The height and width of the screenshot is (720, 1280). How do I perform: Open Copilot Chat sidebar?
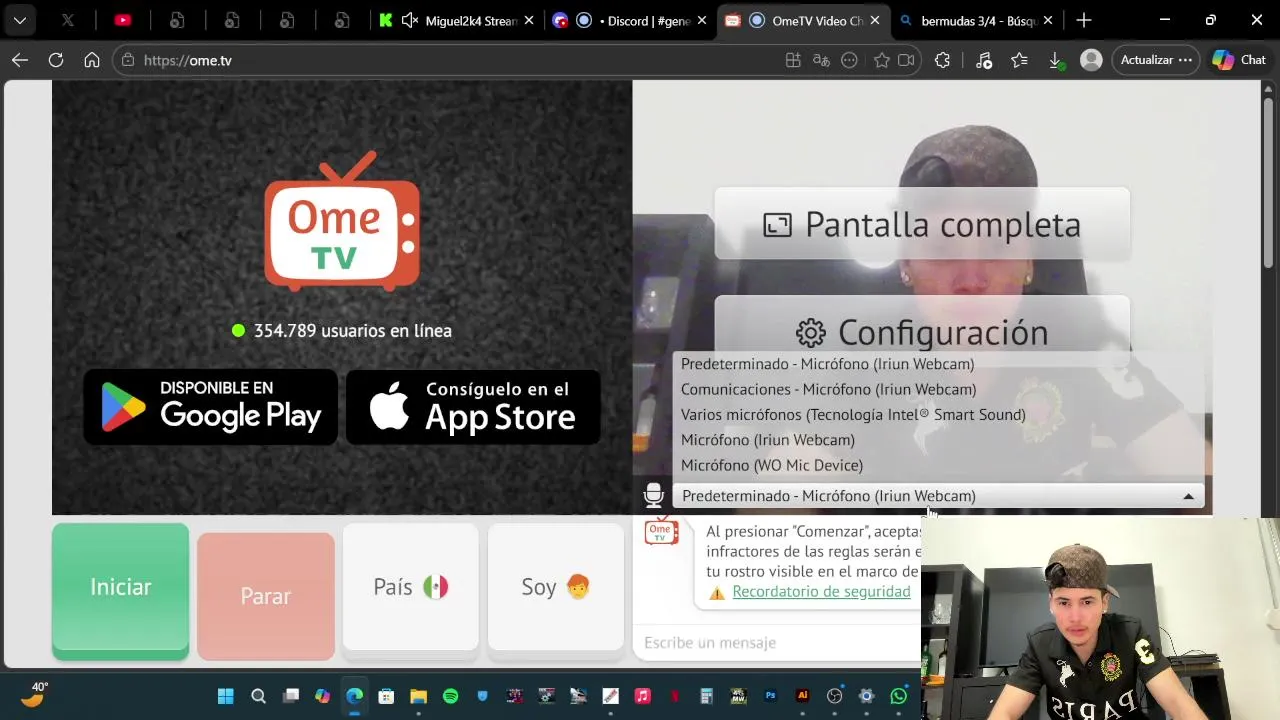1239,60
